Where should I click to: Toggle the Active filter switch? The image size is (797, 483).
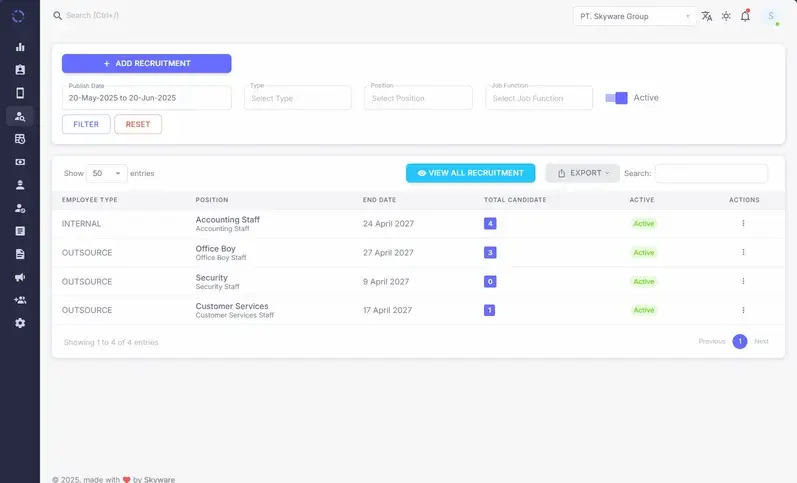(616, 98)
